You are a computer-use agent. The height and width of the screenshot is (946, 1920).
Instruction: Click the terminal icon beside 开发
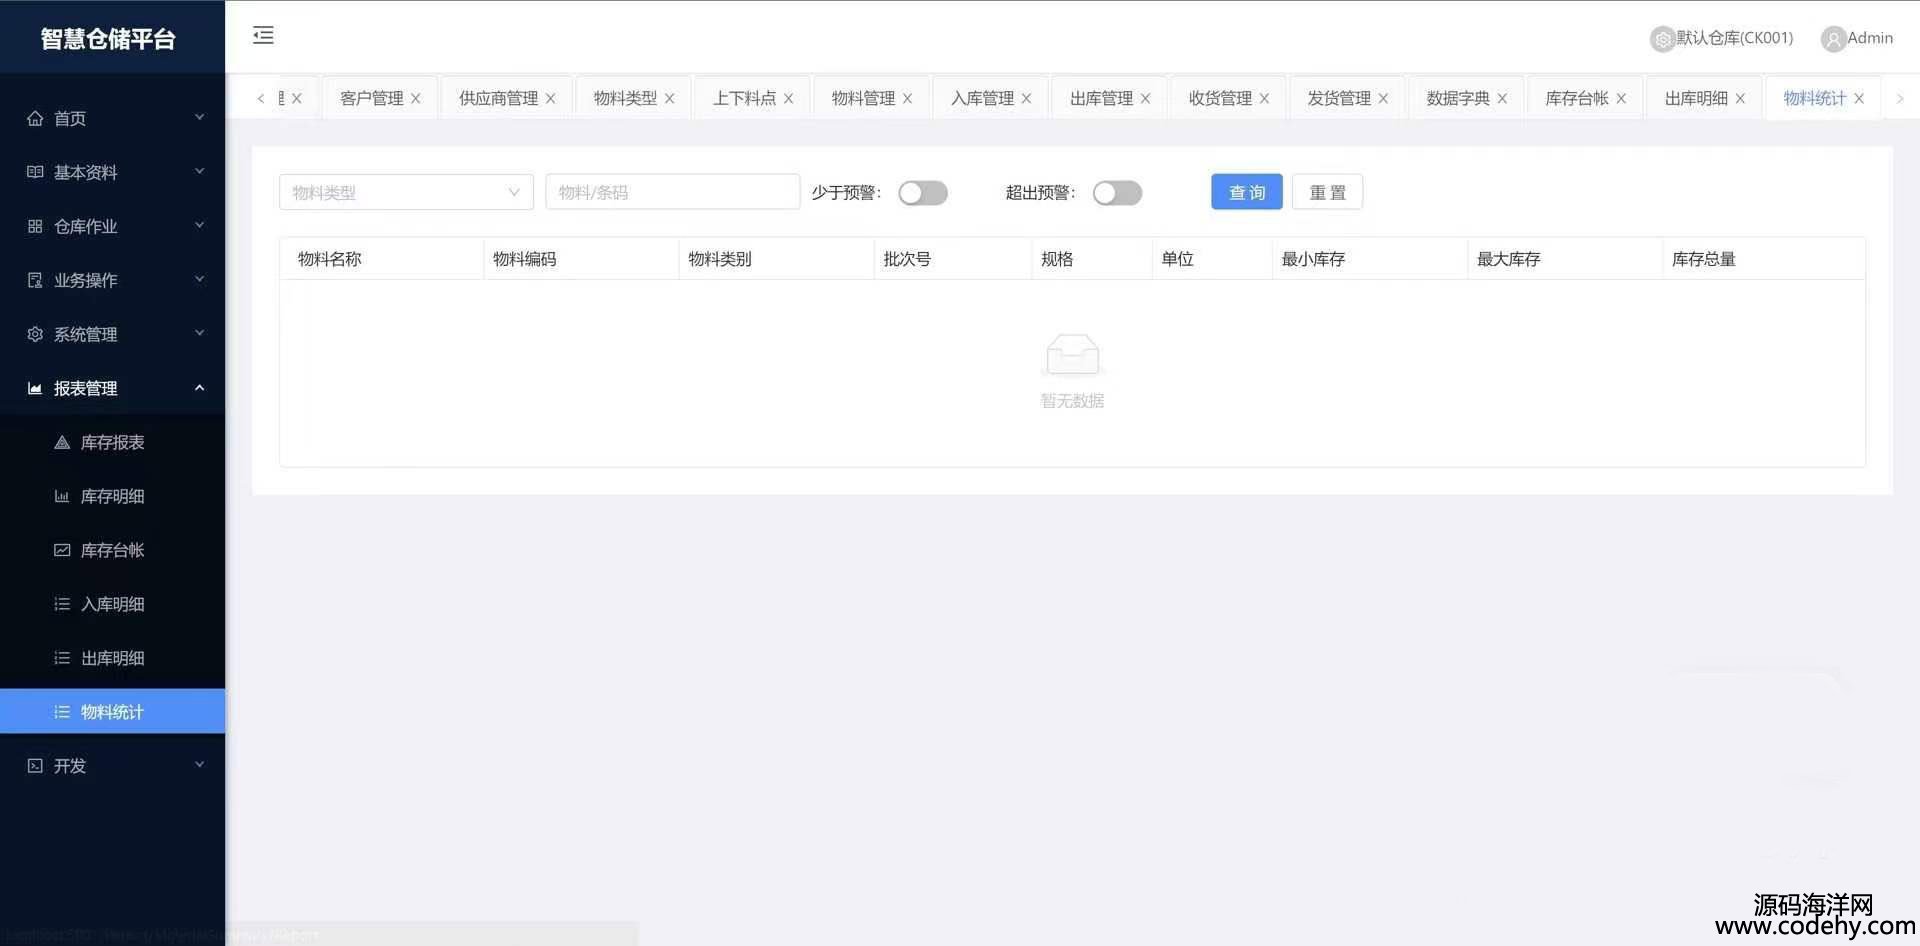tap(35, 766)
